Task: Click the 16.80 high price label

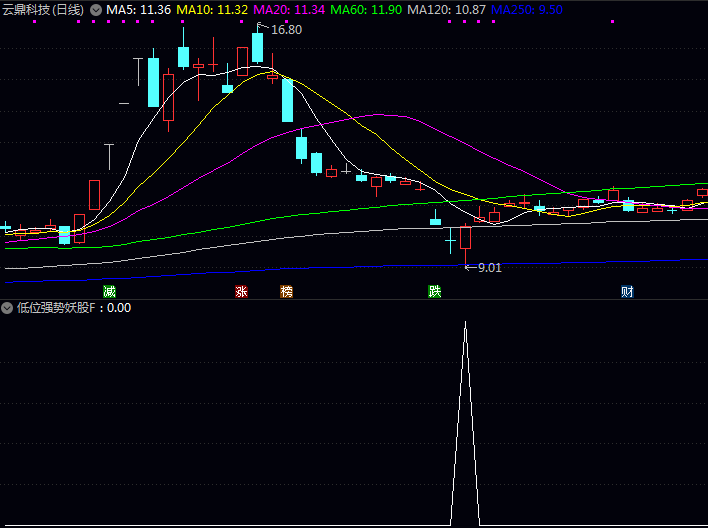Action: point(286,30)
